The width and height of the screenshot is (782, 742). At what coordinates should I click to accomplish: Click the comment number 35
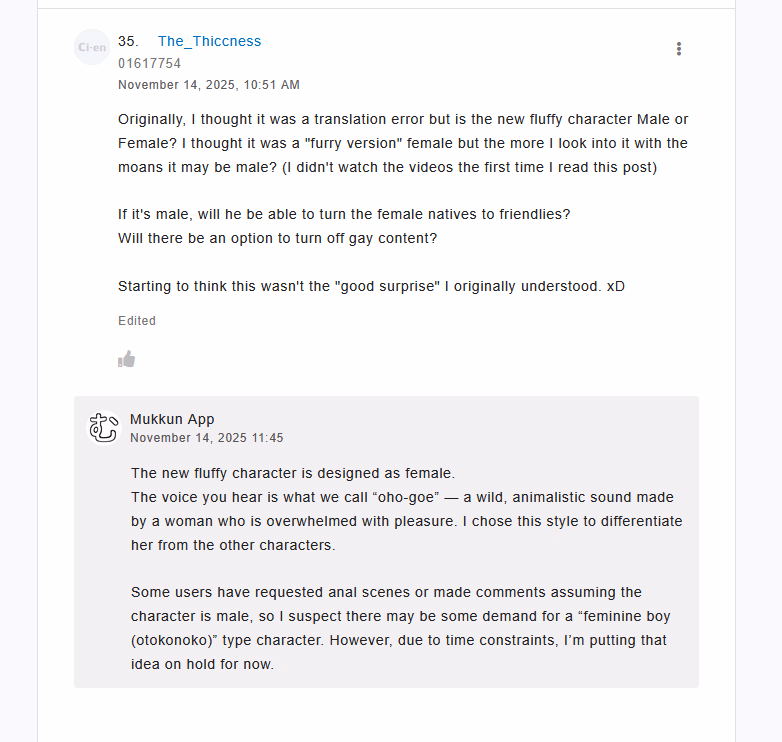tap(127, 41)
